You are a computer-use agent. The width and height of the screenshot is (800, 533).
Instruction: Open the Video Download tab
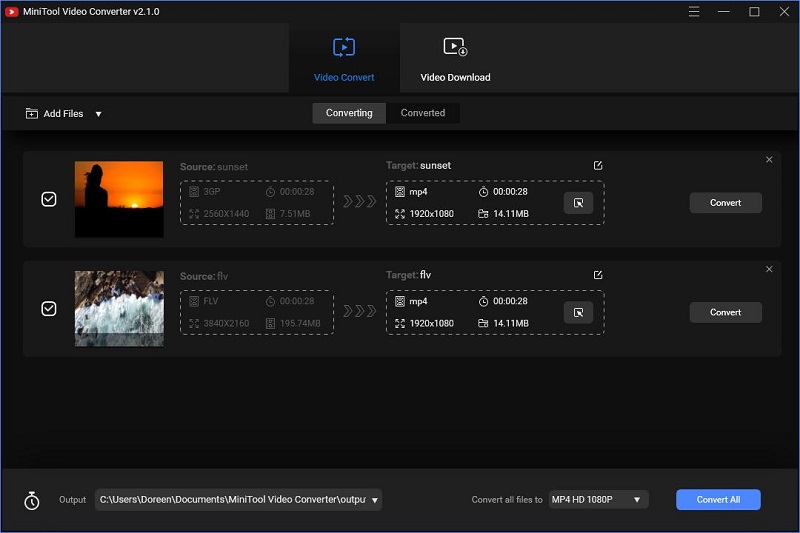pos(455,59)
